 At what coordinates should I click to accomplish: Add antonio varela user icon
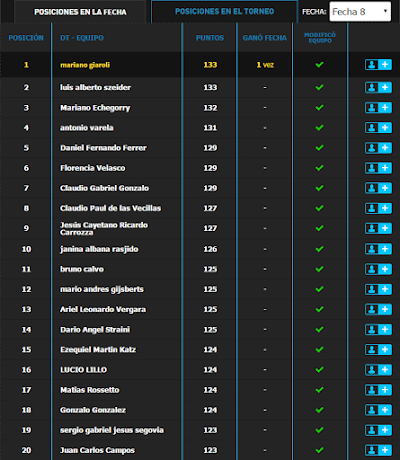378,128
